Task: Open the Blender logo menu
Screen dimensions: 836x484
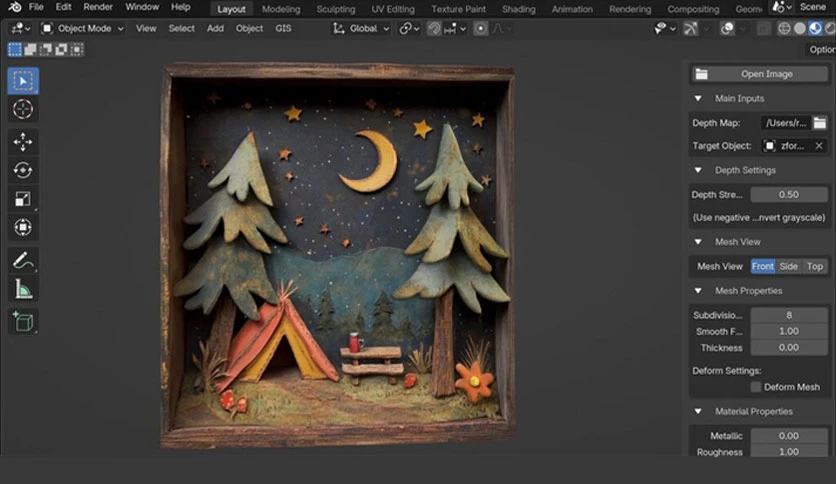Action: (15, 7)
